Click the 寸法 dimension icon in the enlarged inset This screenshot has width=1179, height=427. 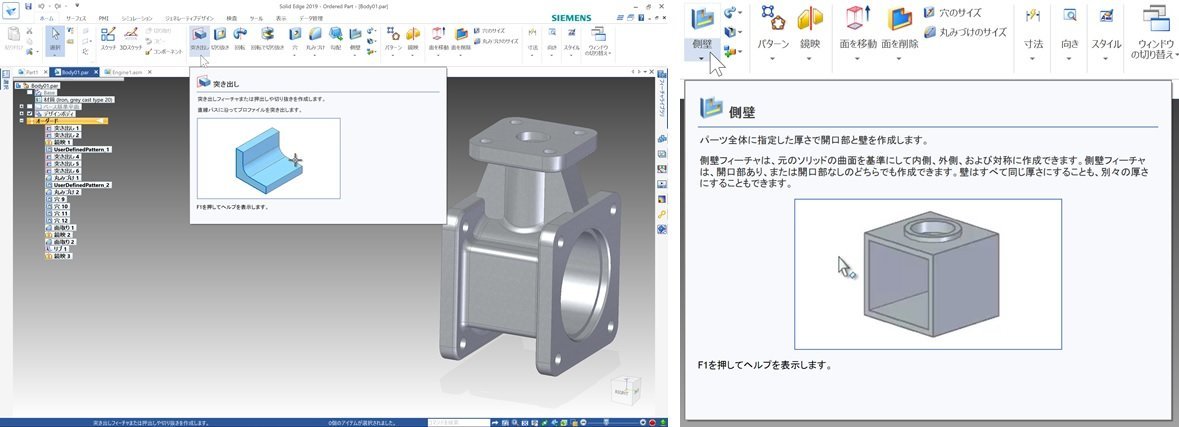pos(1033,17)
